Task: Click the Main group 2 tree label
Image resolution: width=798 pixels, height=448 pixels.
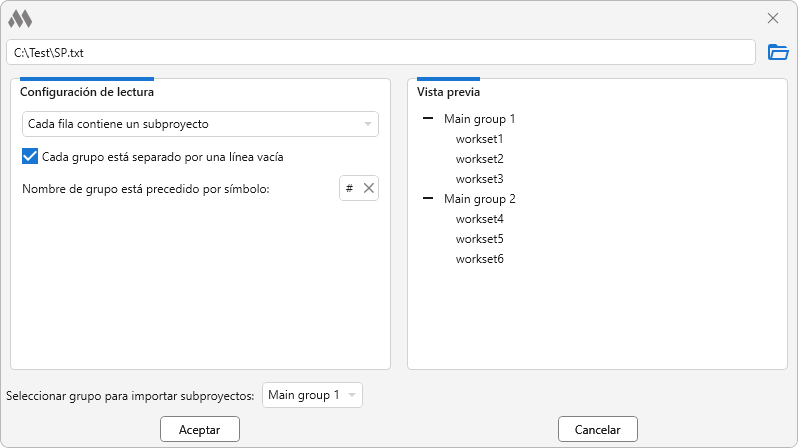Action: pos(479,199)
